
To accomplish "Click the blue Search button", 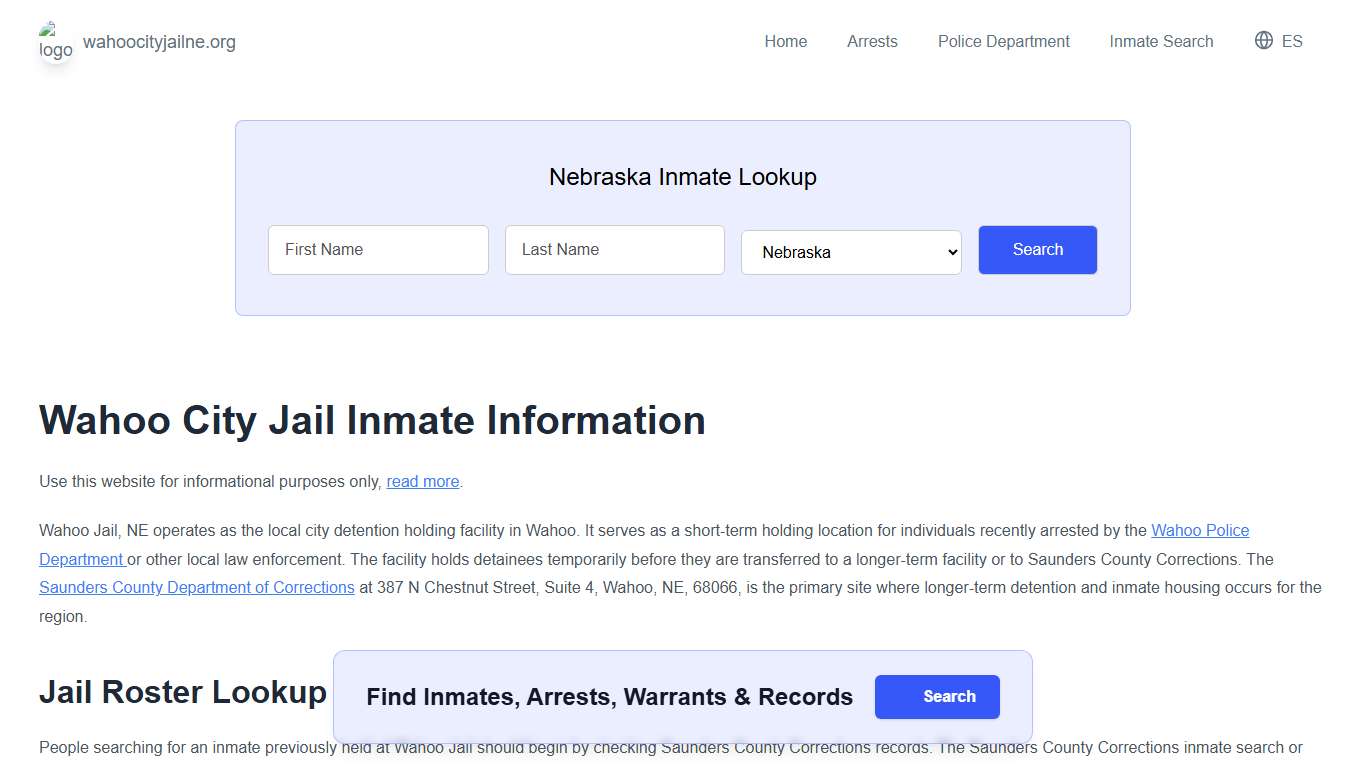I will point(1037,249).
